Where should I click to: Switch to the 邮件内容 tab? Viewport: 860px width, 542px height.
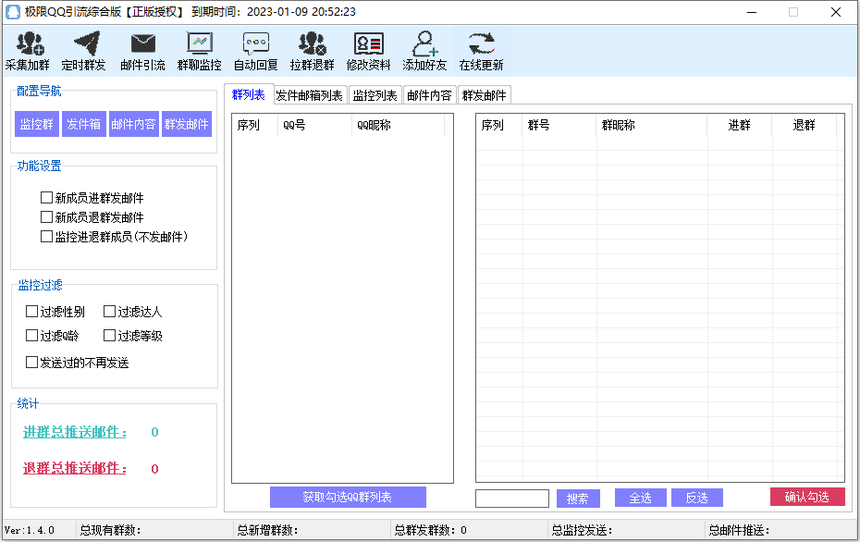(429, 95)
